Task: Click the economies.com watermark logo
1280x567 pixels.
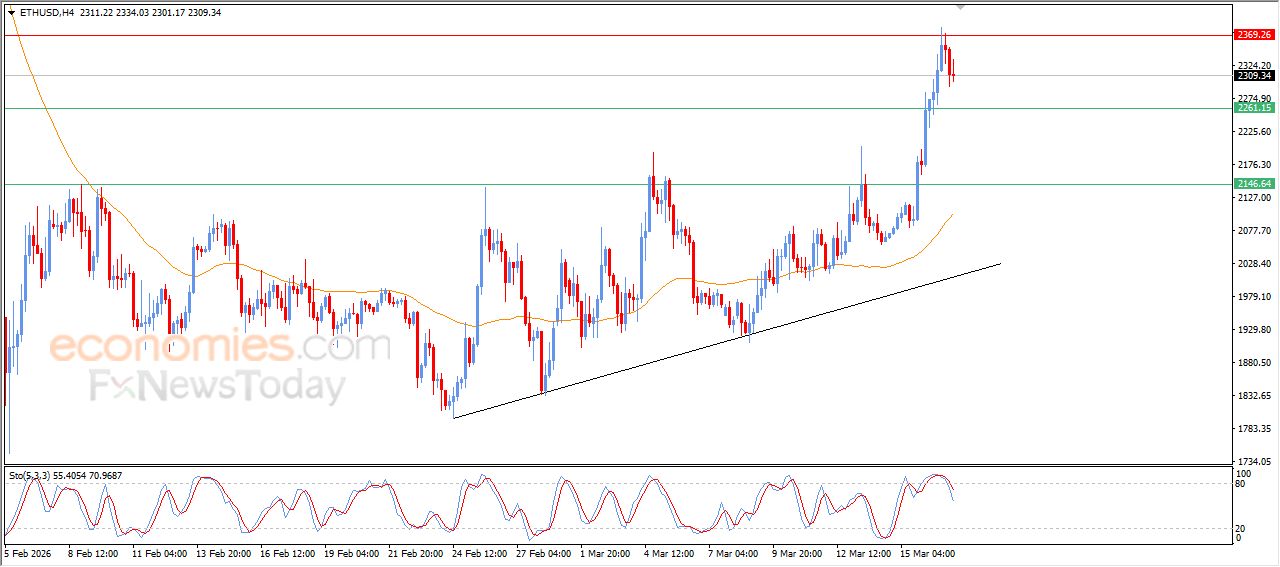Action: [x=219, y=347]
